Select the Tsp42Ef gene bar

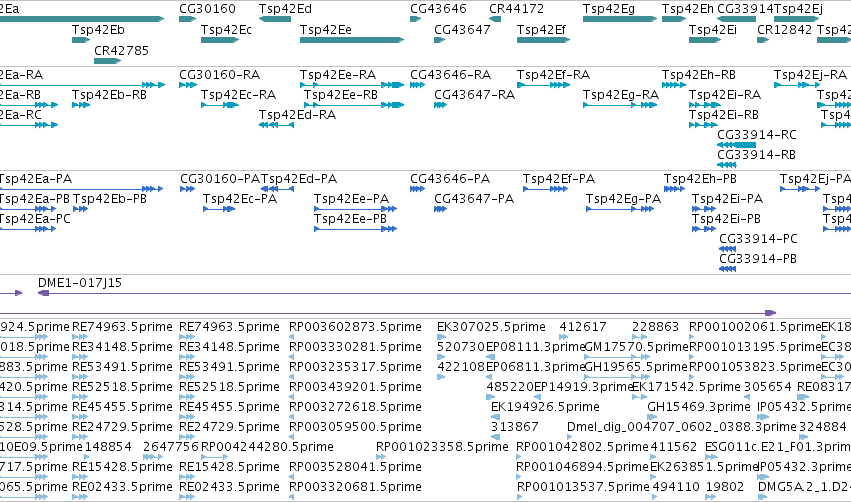(x=543, y=40)
